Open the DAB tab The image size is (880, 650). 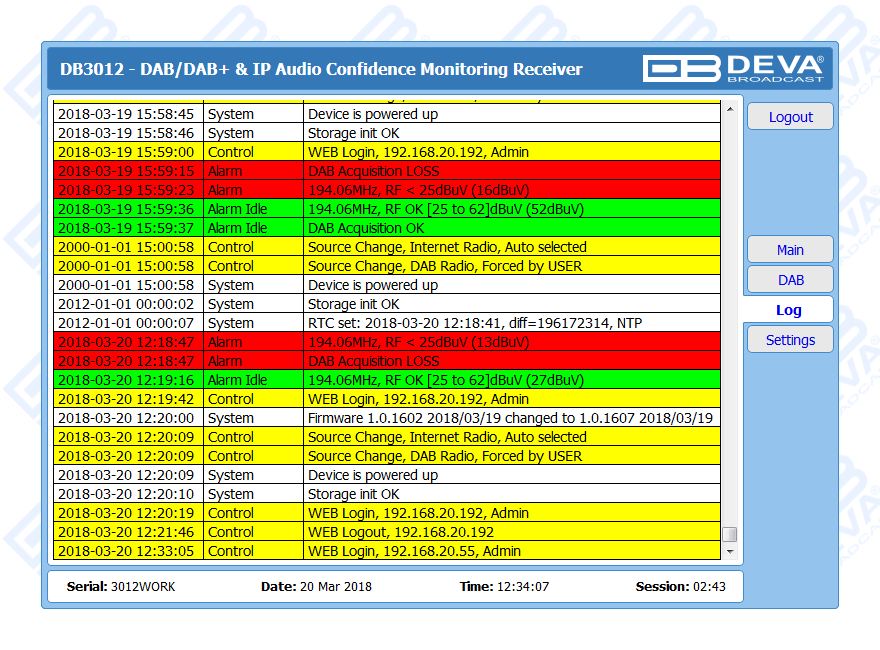pyautogui.click(x=790, y=280)
